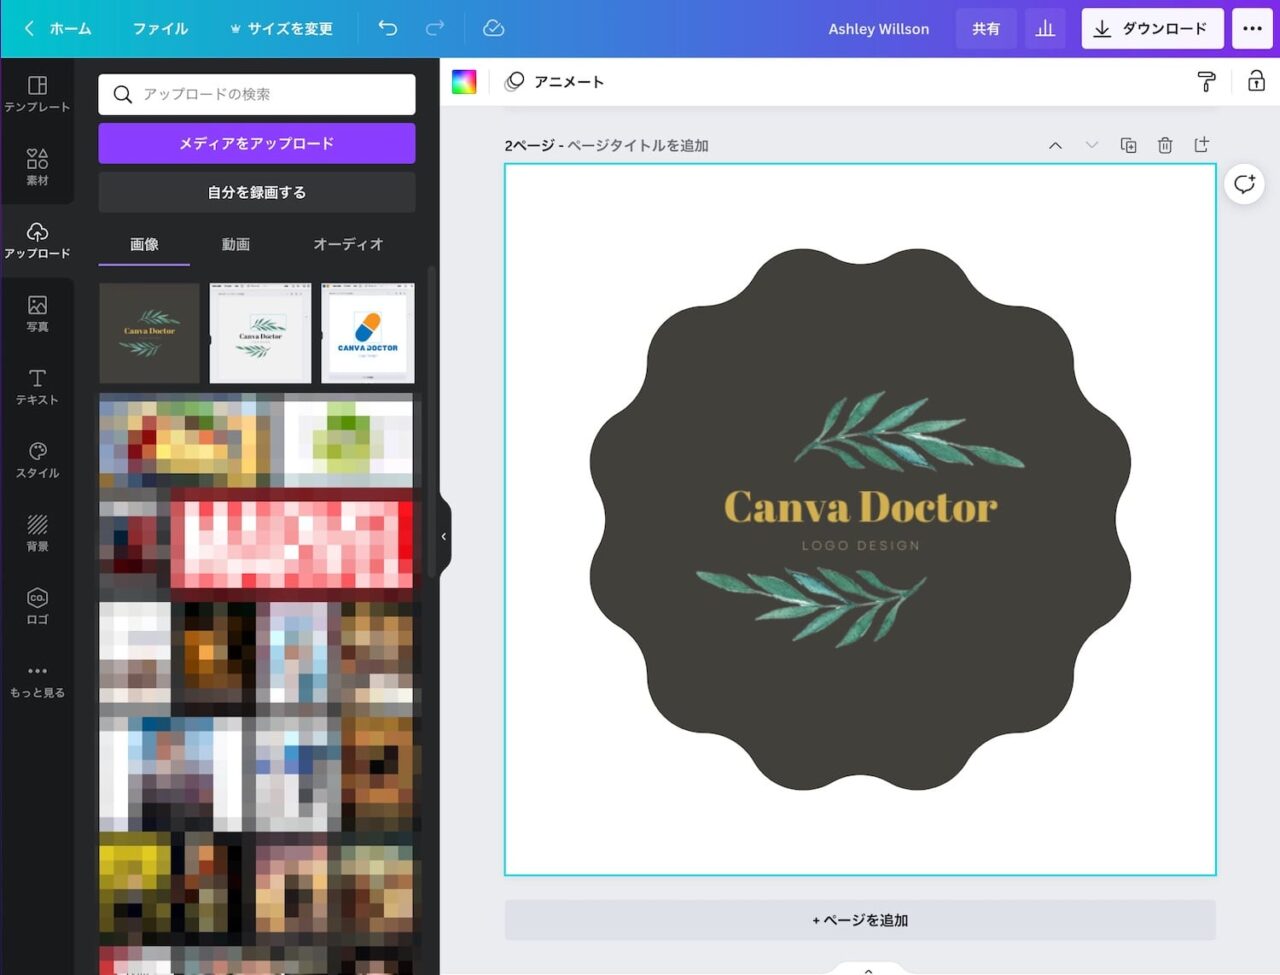Click the paint roller copy style icon
This screenshot has width=1280, height=975.
pos(1207,82)
